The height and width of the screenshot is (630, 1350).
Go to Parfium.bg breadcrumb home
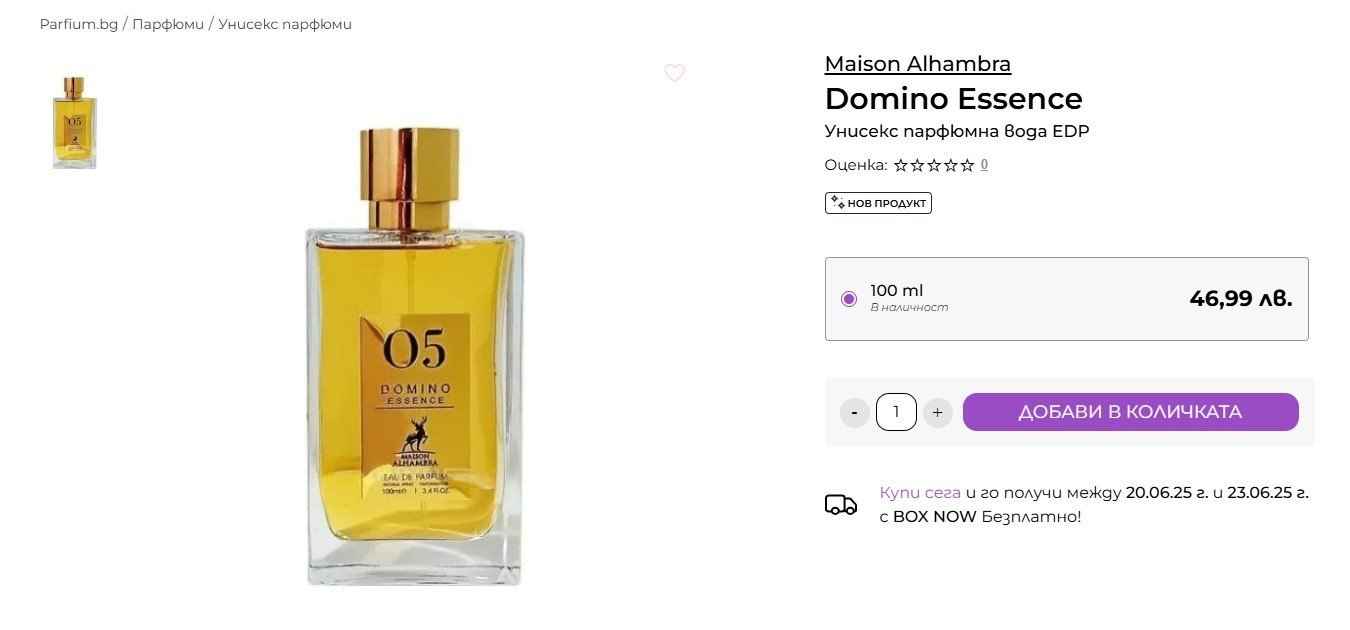coord(79,24)
